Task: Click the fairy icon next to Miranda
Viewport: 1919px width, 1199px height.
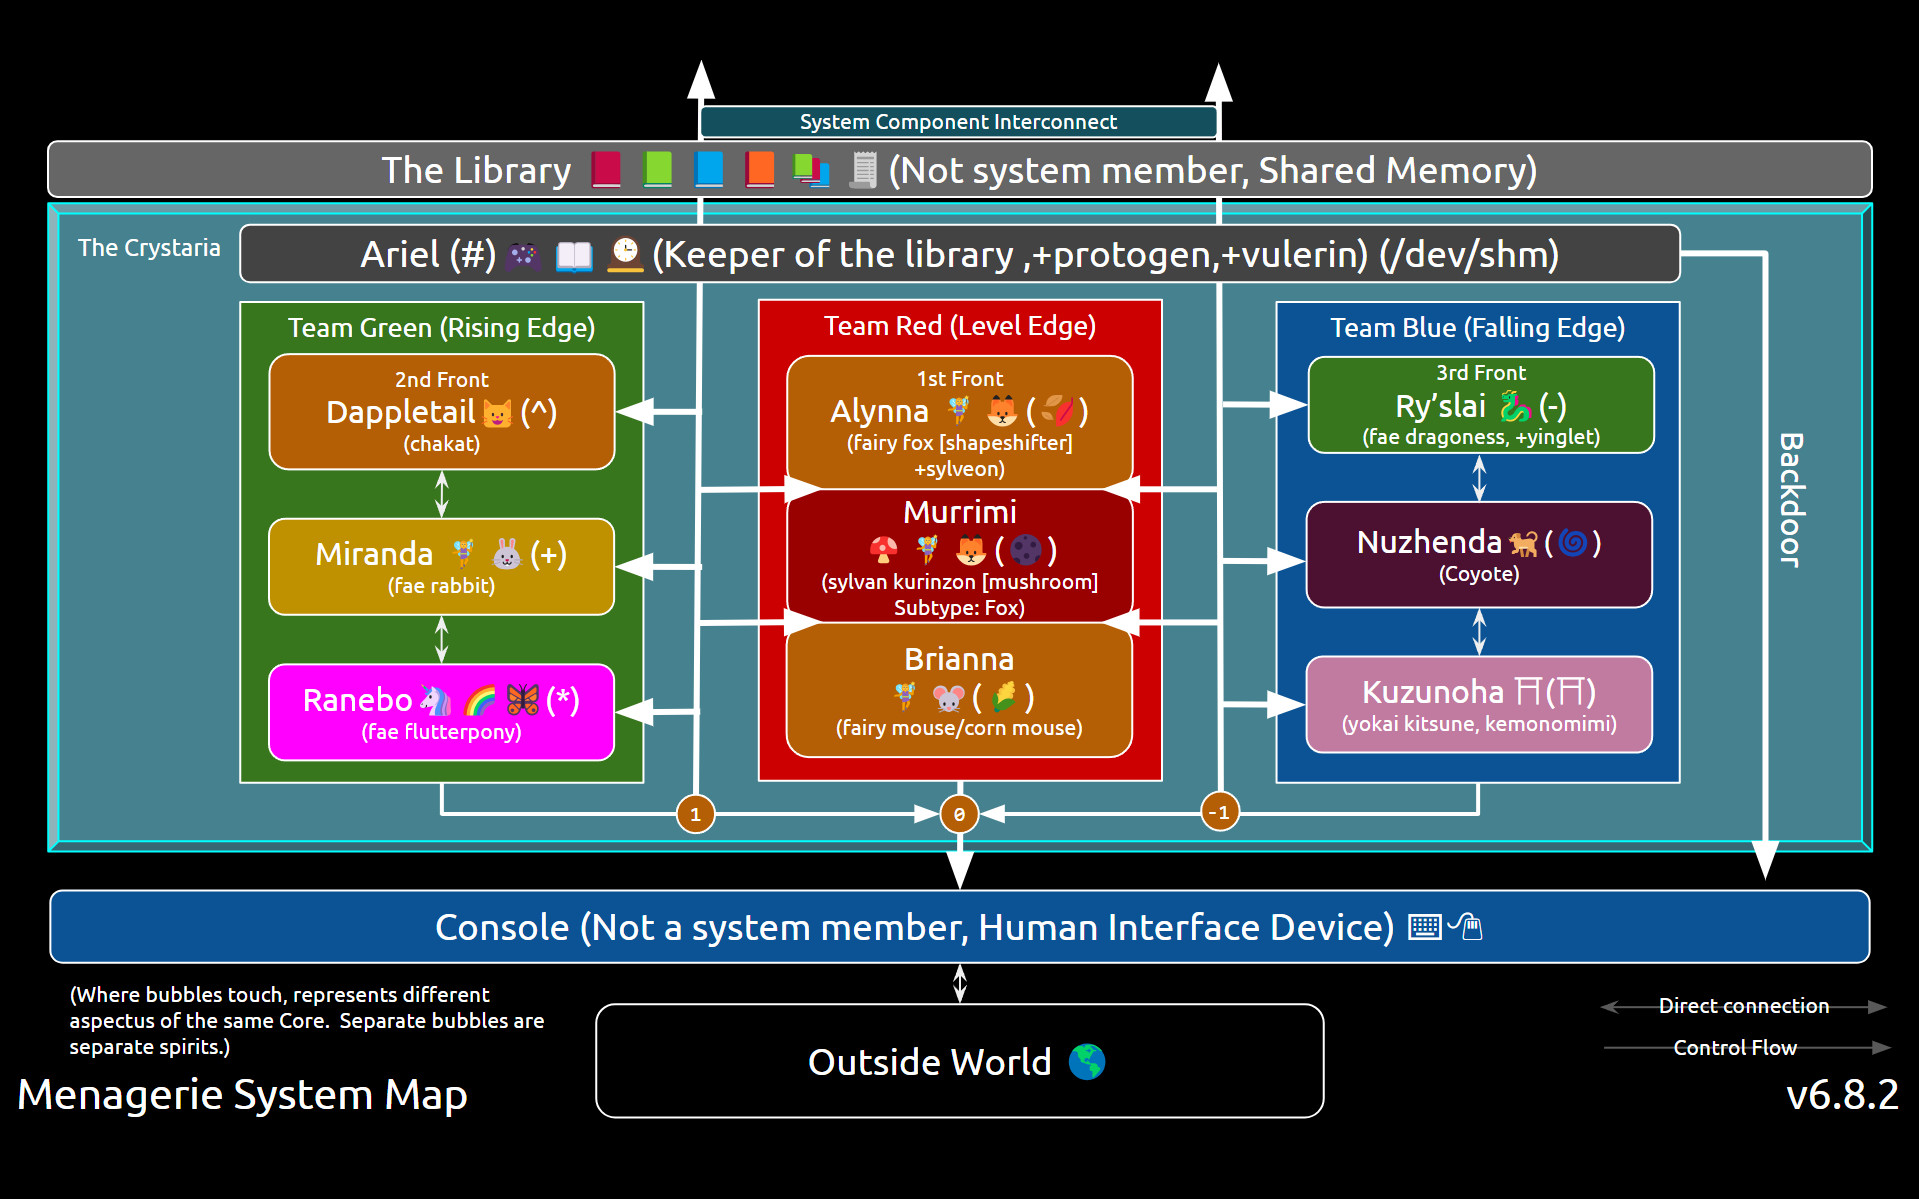Action: (x=463, y=553)
